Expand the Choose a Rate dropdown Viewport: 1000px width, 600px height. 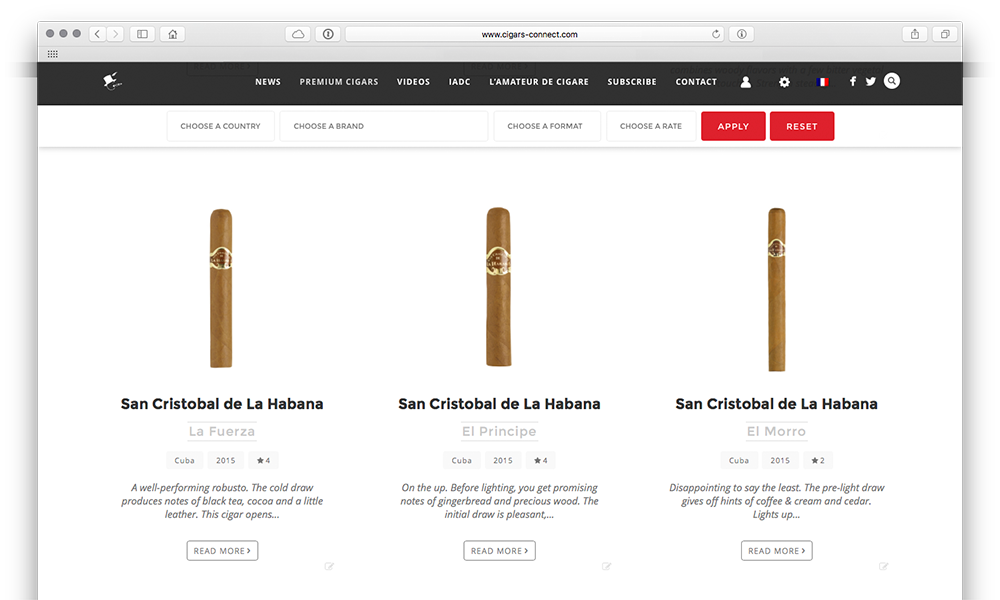[651, 126]
